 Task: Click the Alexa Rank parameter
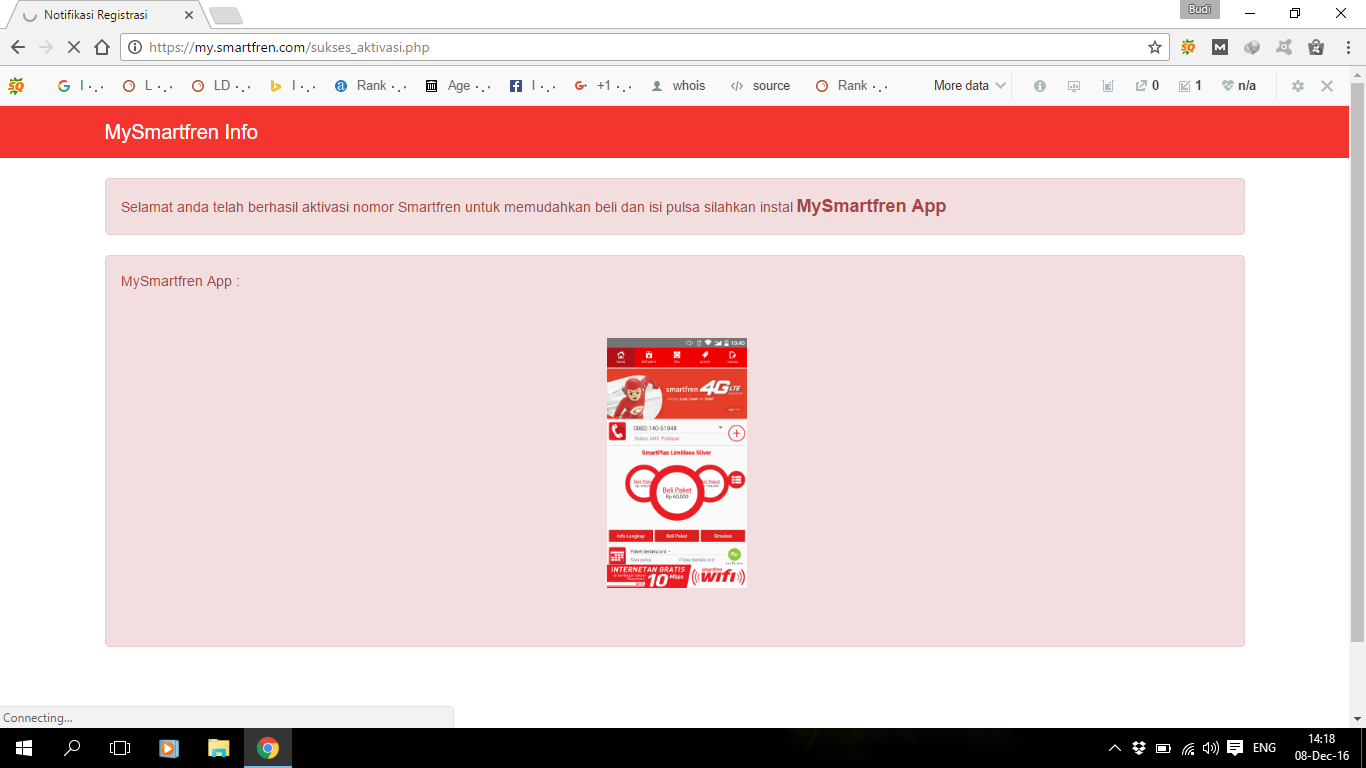371,86
